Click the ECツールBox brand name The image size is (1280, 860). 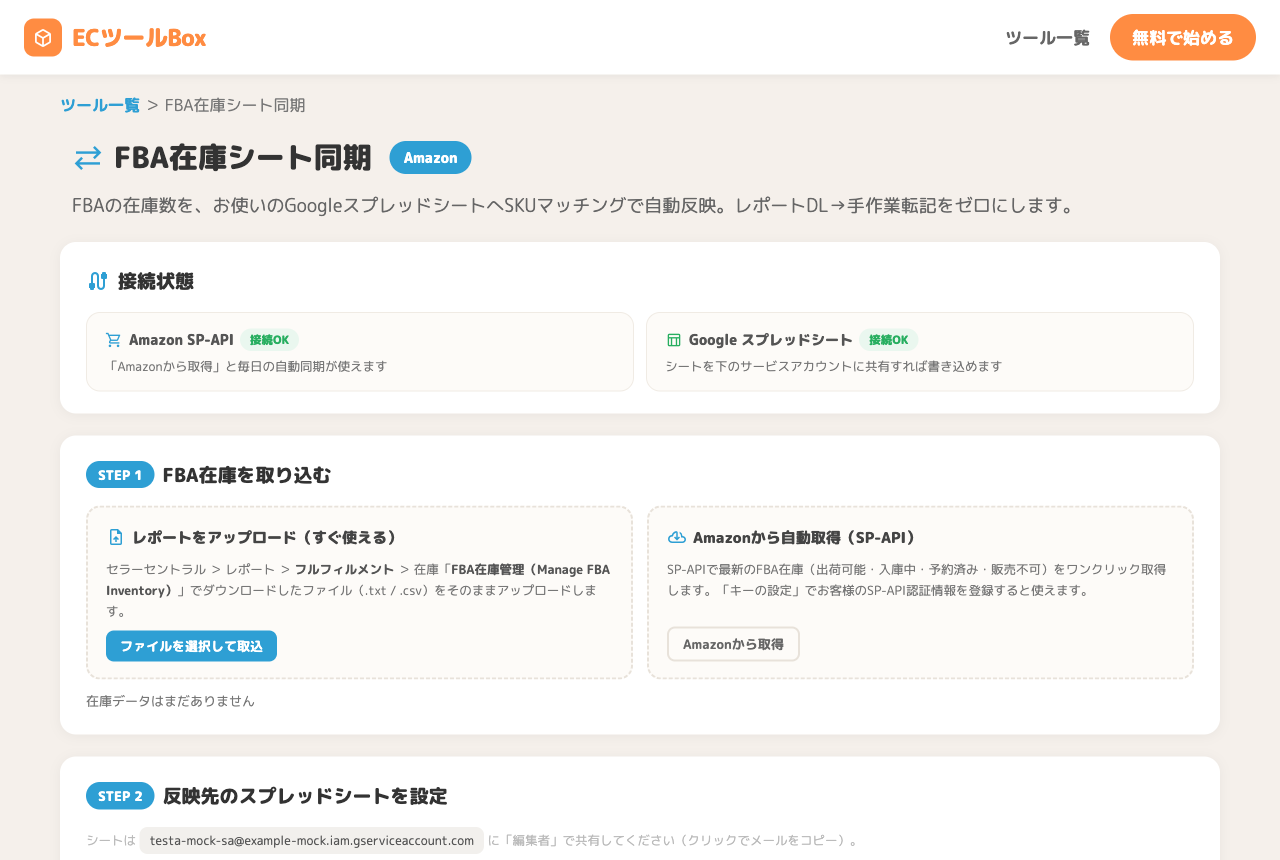coord(139,38)
